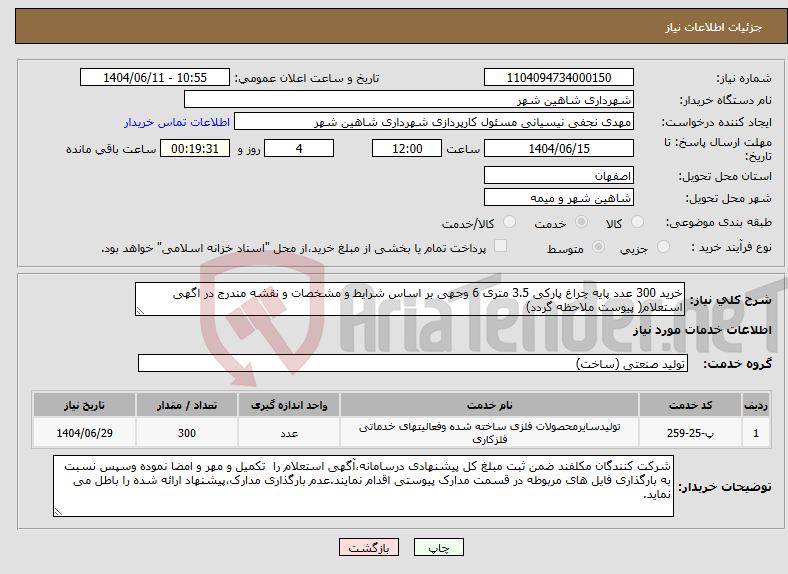The width and height of the screenshot is (788, 574).
Task: Click the deadline time field 12:00
Action: pos(407,148)
